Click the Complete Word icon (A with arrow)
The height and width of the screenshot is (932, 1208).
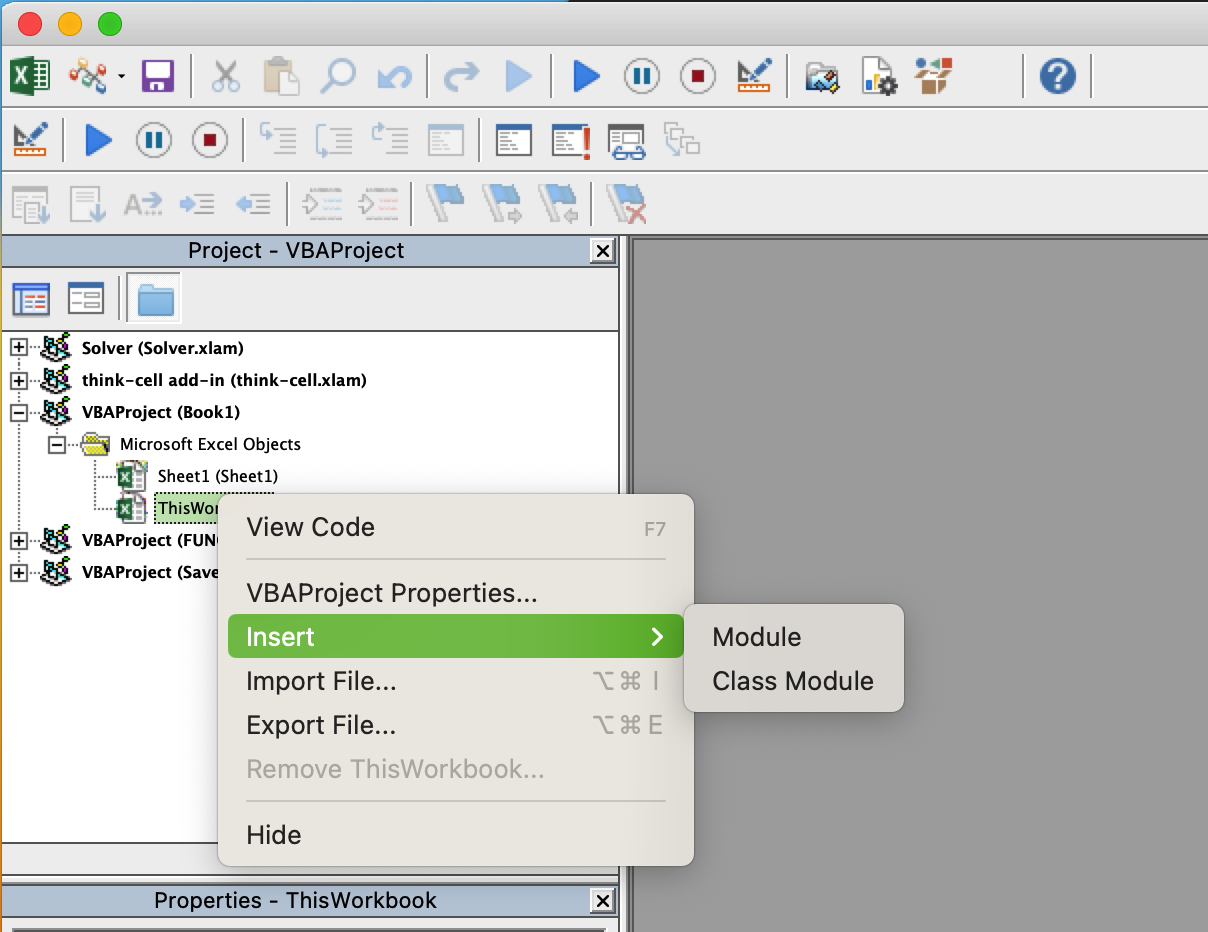click(x=142, y=204)
